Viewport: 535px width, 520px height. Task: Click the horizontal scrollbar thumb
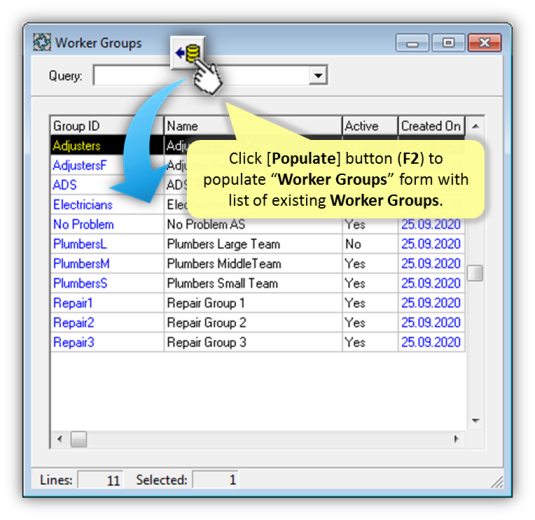click(78, 439)
